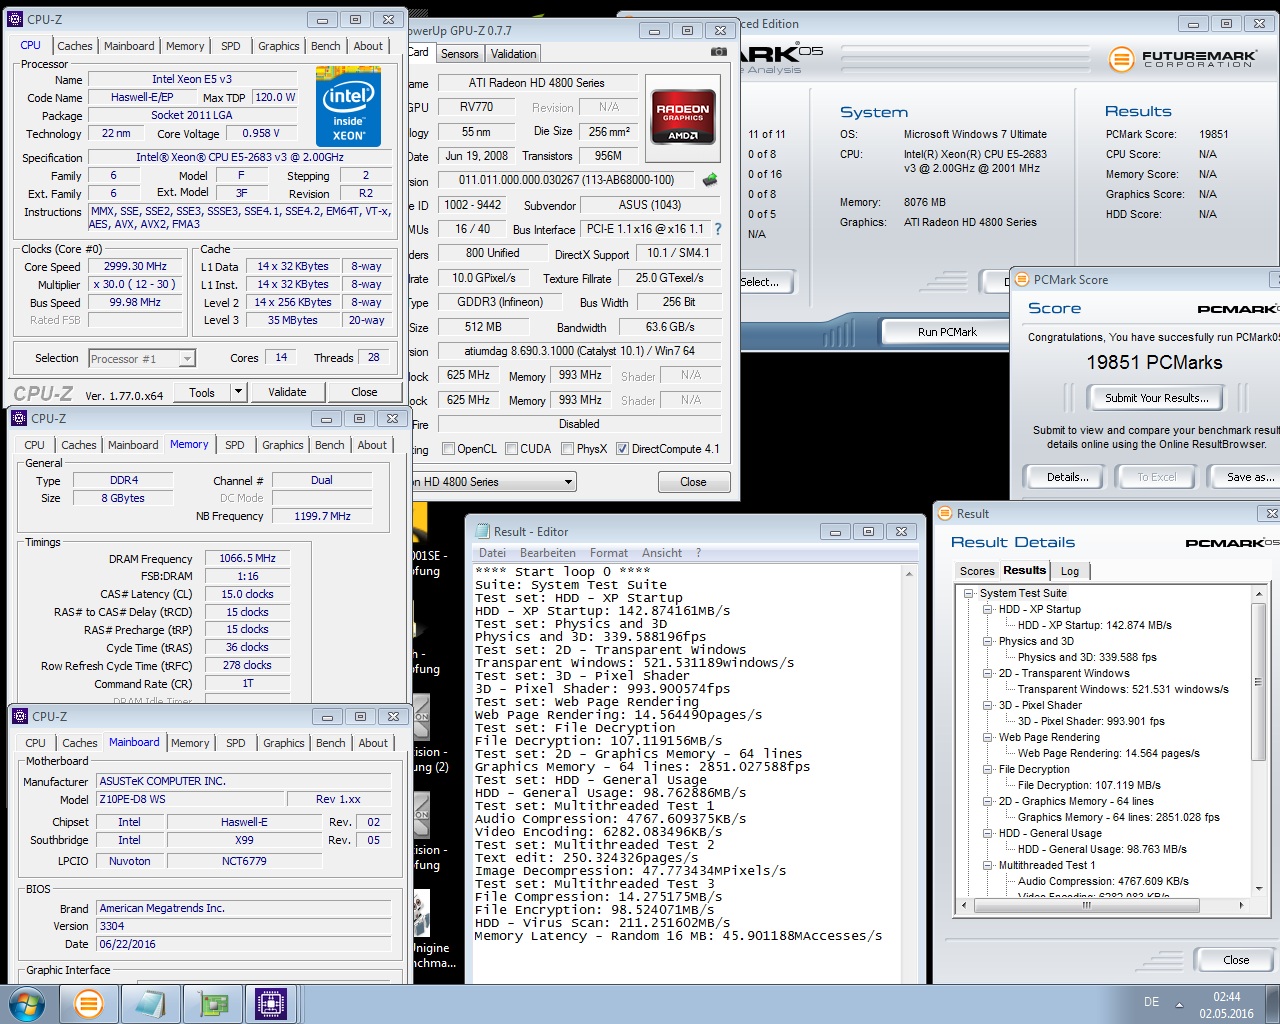This screenshot has height=1024, width=1280.
Task: Collapse the HDD - General Usage node
Action: point(987,833)
